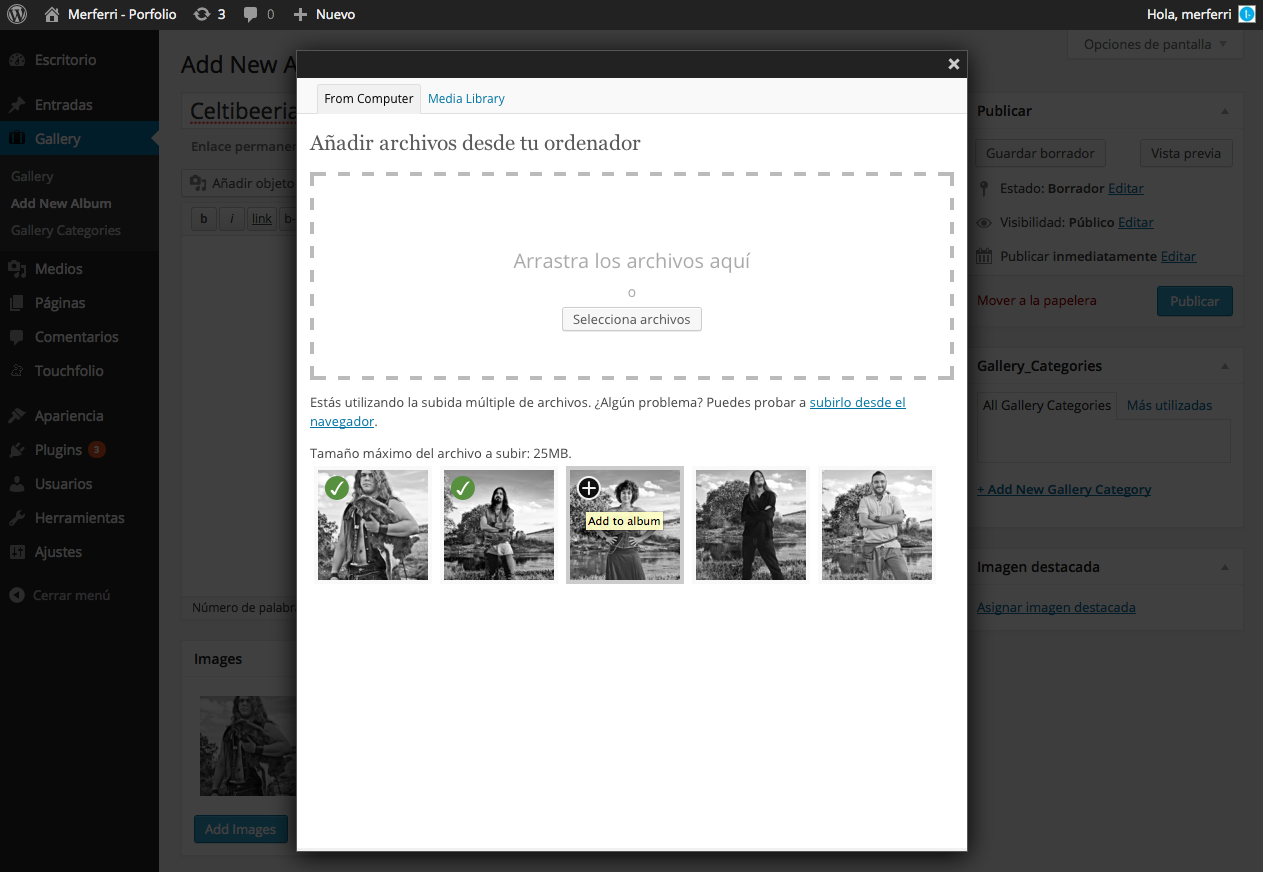Click Editar link next to Estado: Borrador
Image resolution: width=1263 pixels, height=872 pixels.
point(1126,188)
